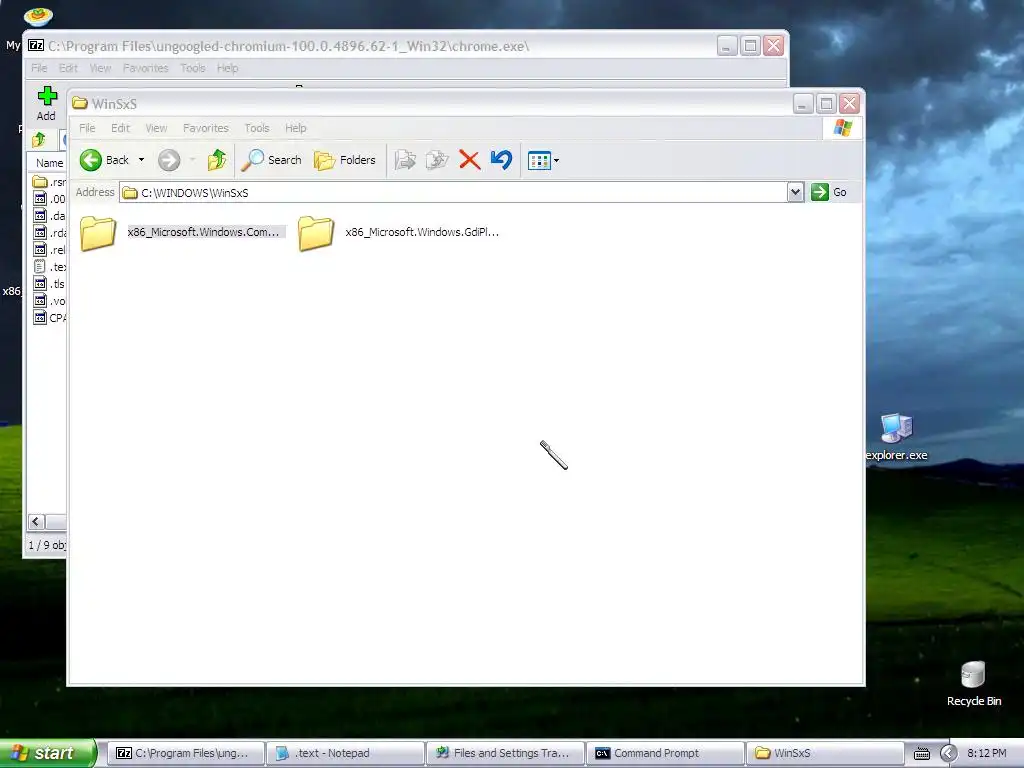Minimize the WinSxS window
Viewport: 1024px width, 768px height.
(x=803, y=103)
